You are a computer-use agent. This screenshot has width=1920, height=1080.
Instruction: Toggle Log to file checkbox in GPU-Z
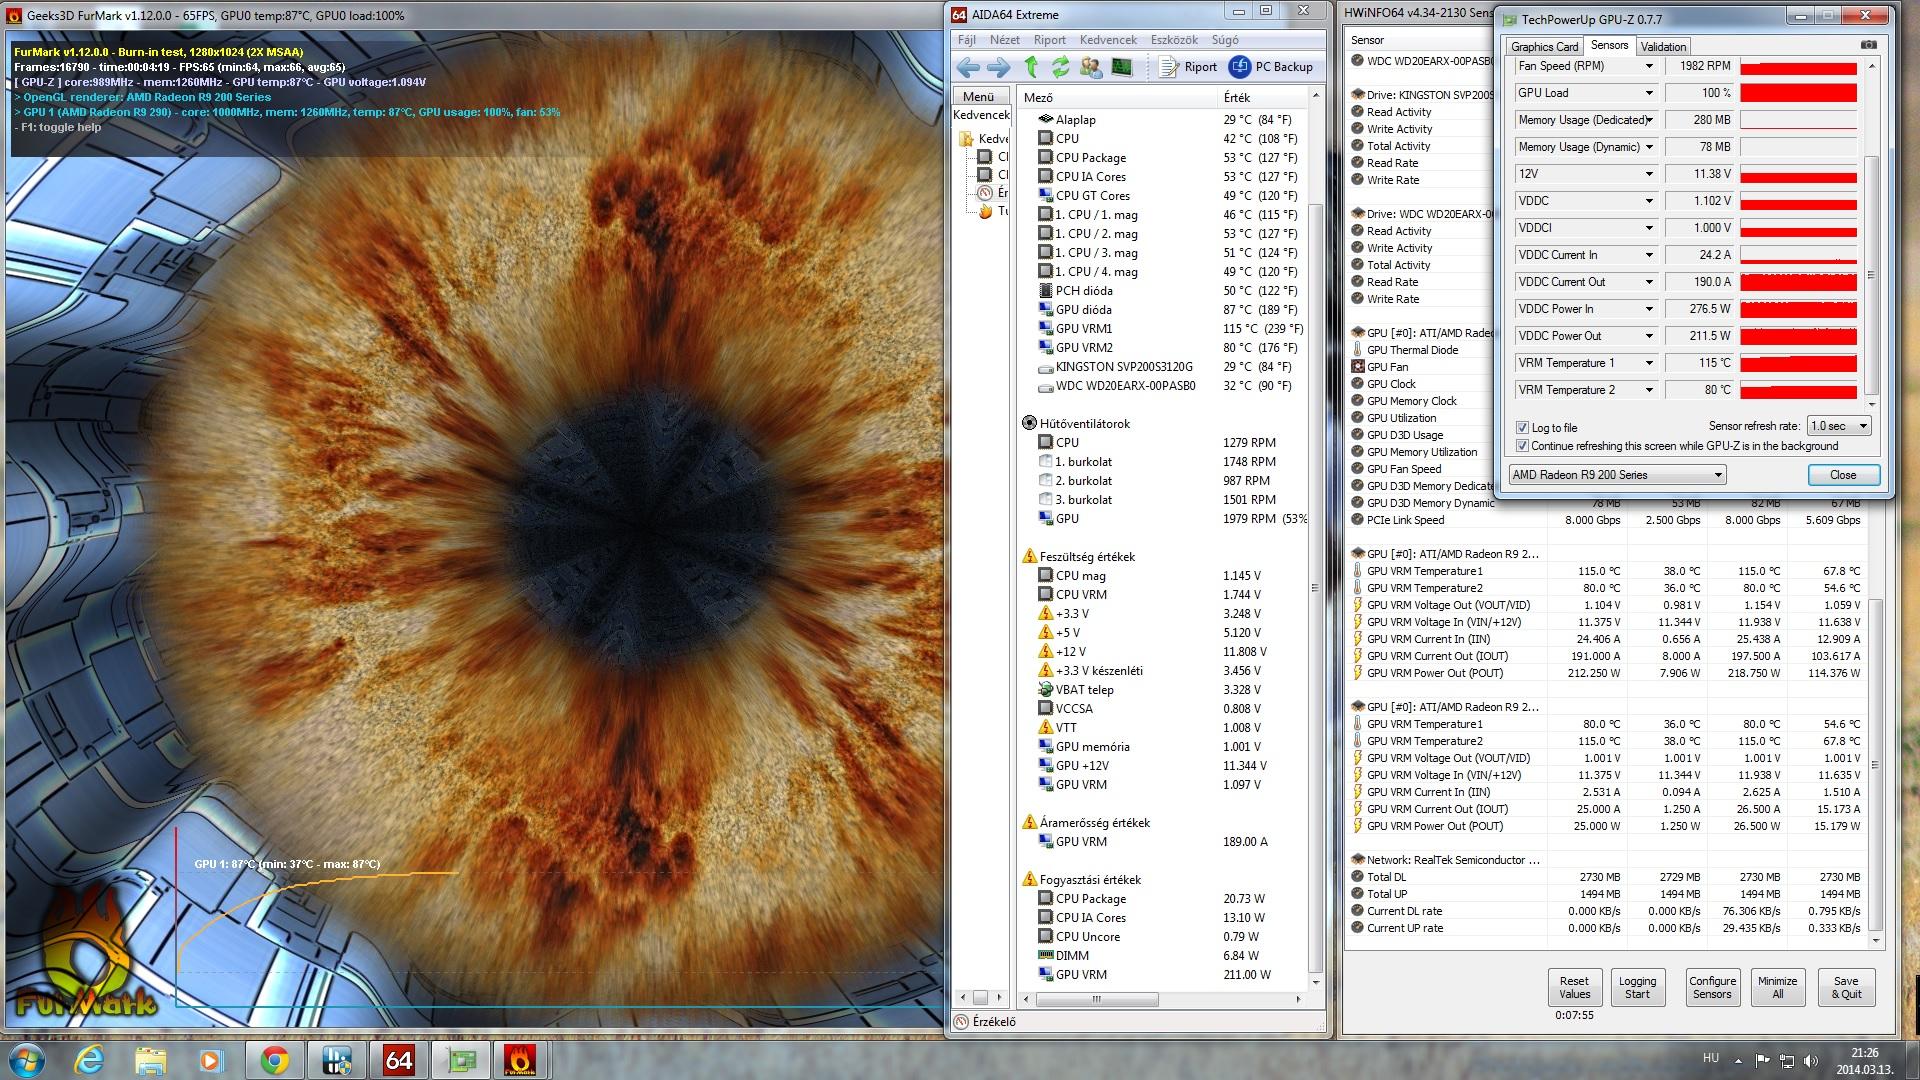[x=1522, y=427]
